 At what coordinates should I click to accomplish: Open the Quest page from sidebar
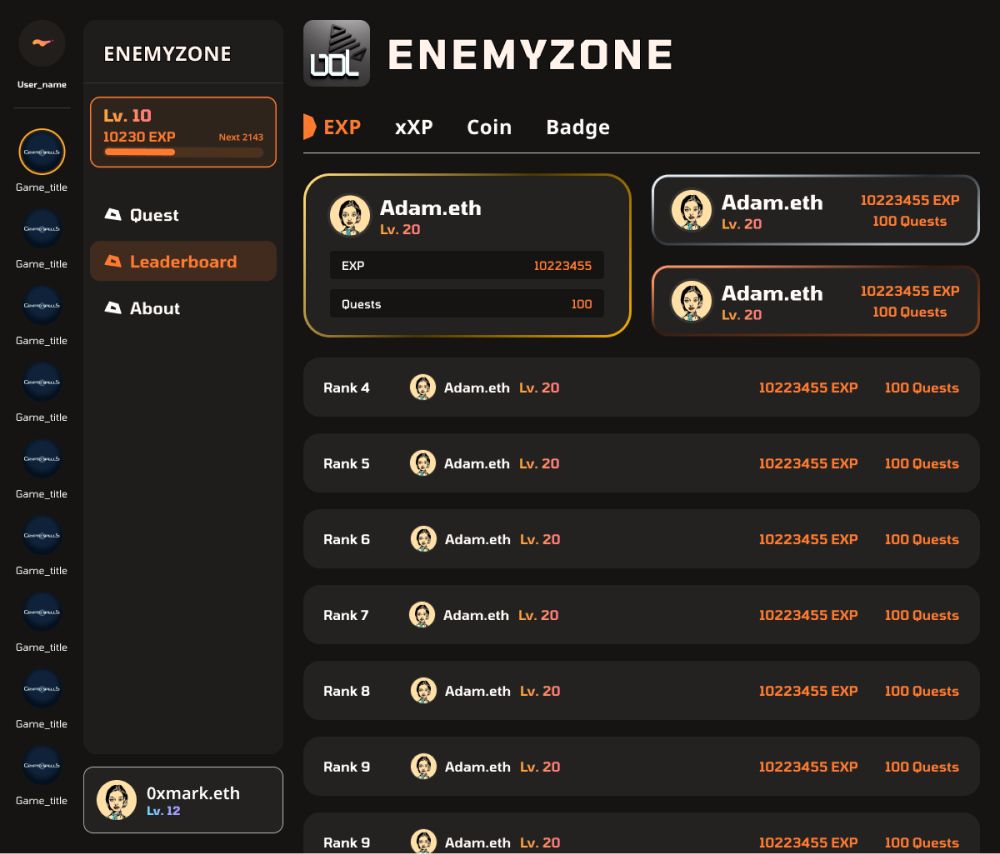click(x=154, y=215)
